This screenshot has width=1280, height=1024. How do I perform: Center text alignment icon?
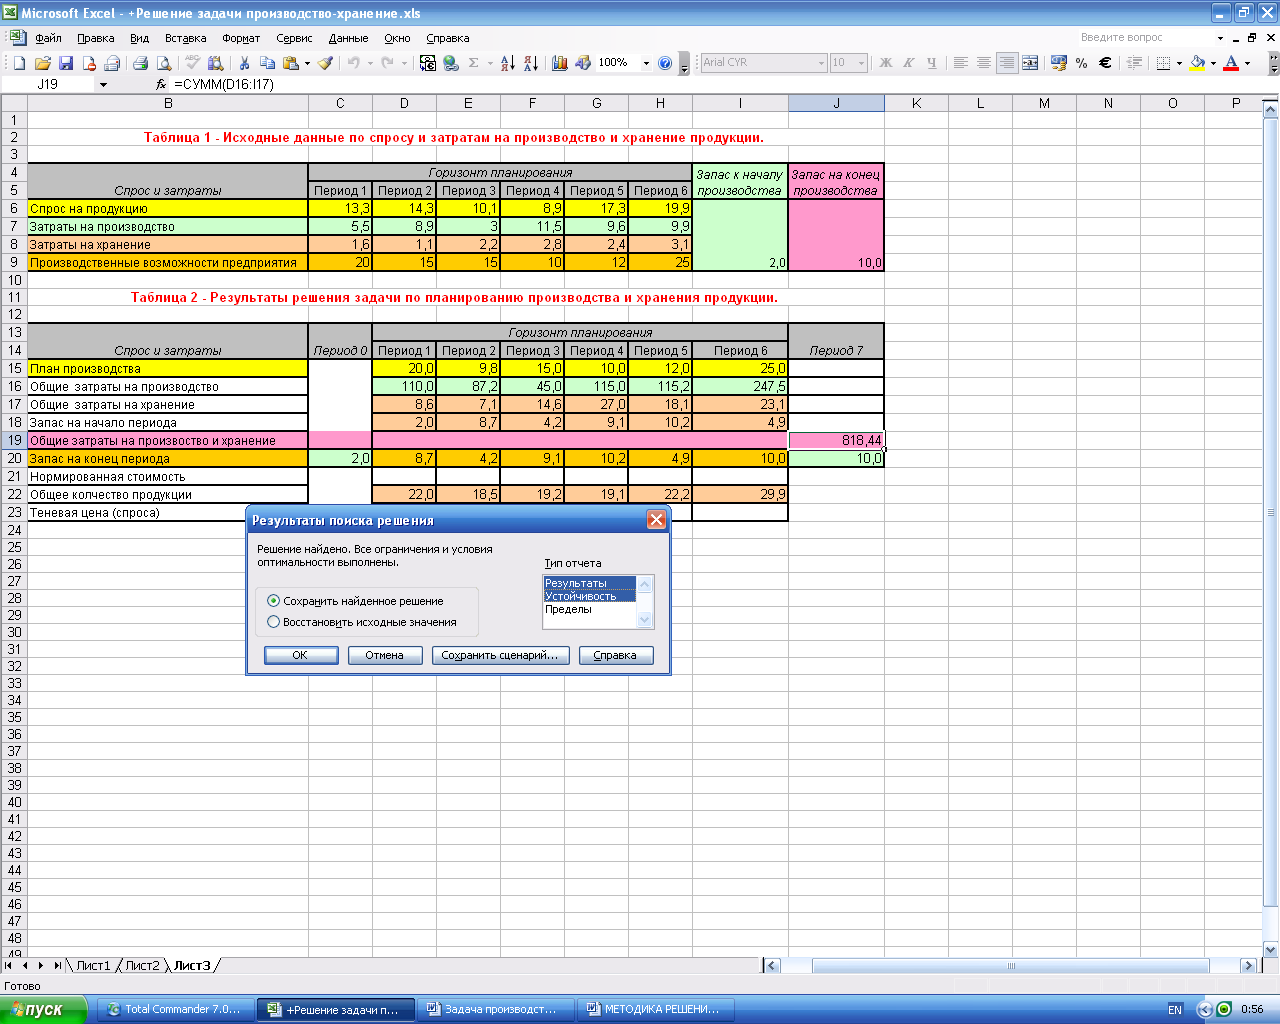(984, 63)
